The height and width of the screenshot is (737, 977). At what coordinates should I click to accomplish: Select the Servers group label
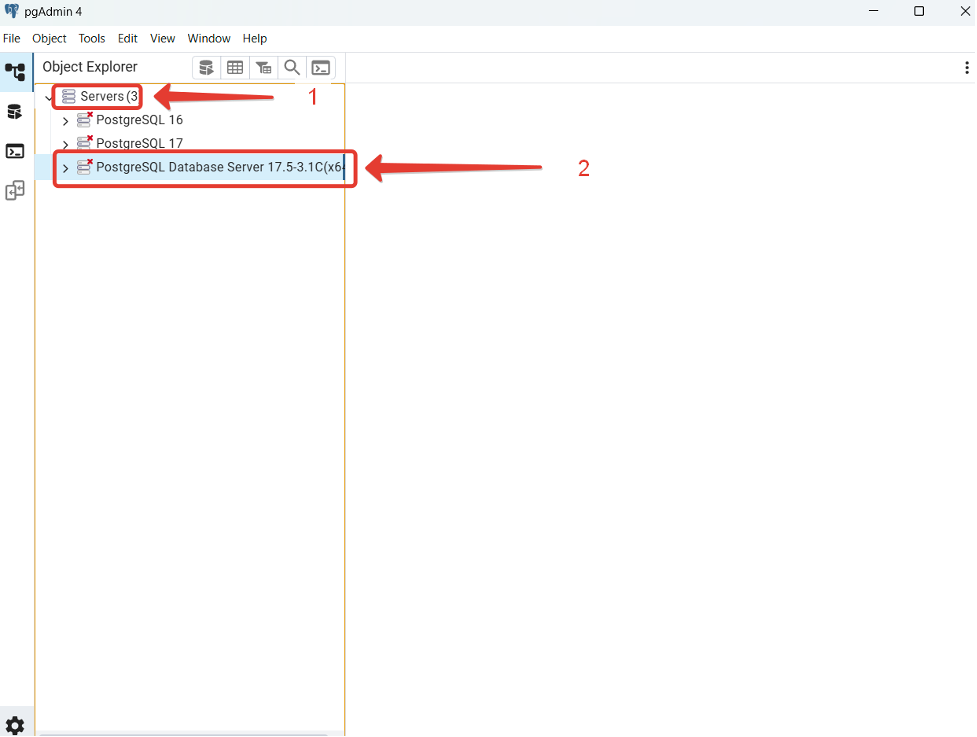[102, 97]
